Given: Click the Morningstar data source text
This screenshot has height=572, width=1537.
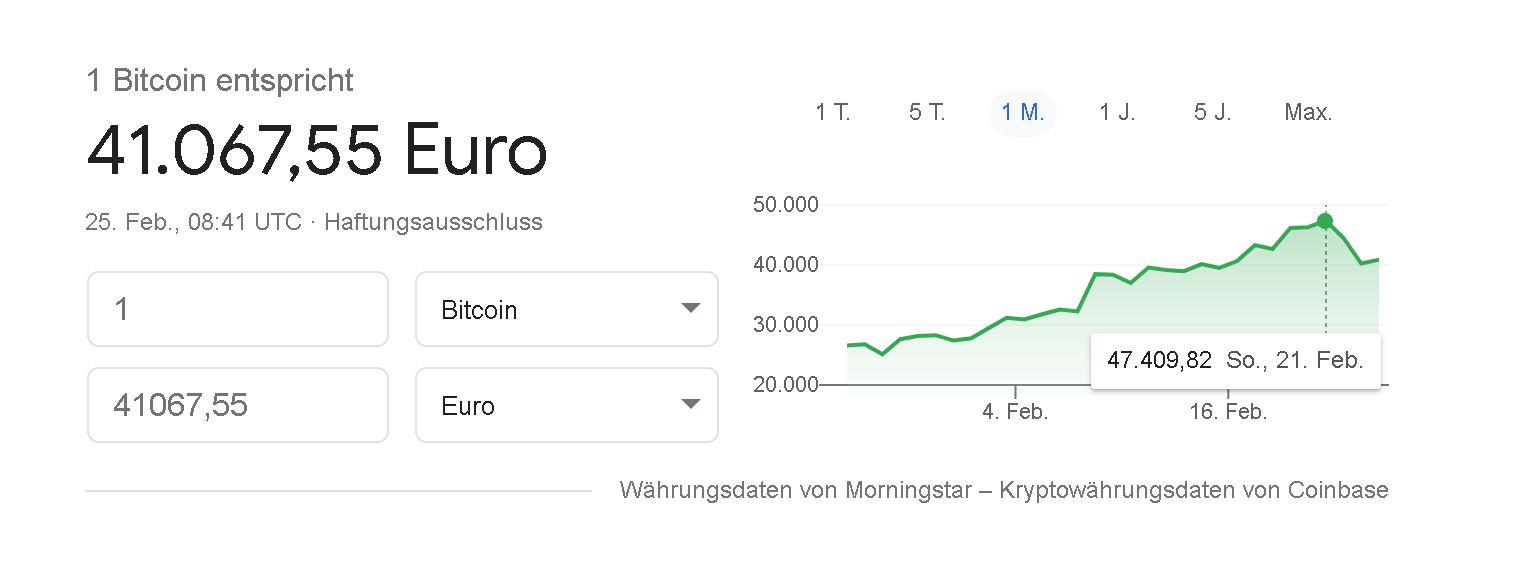Looking at the screenshot, I should [905, 490].
